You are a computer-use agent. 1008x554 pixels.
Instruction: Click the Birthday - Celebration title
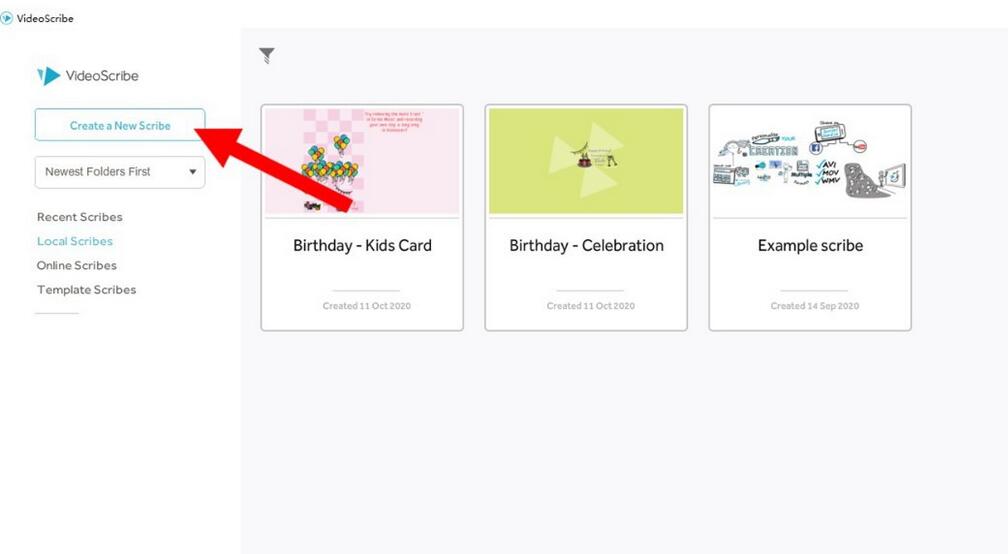pos(586,246)
